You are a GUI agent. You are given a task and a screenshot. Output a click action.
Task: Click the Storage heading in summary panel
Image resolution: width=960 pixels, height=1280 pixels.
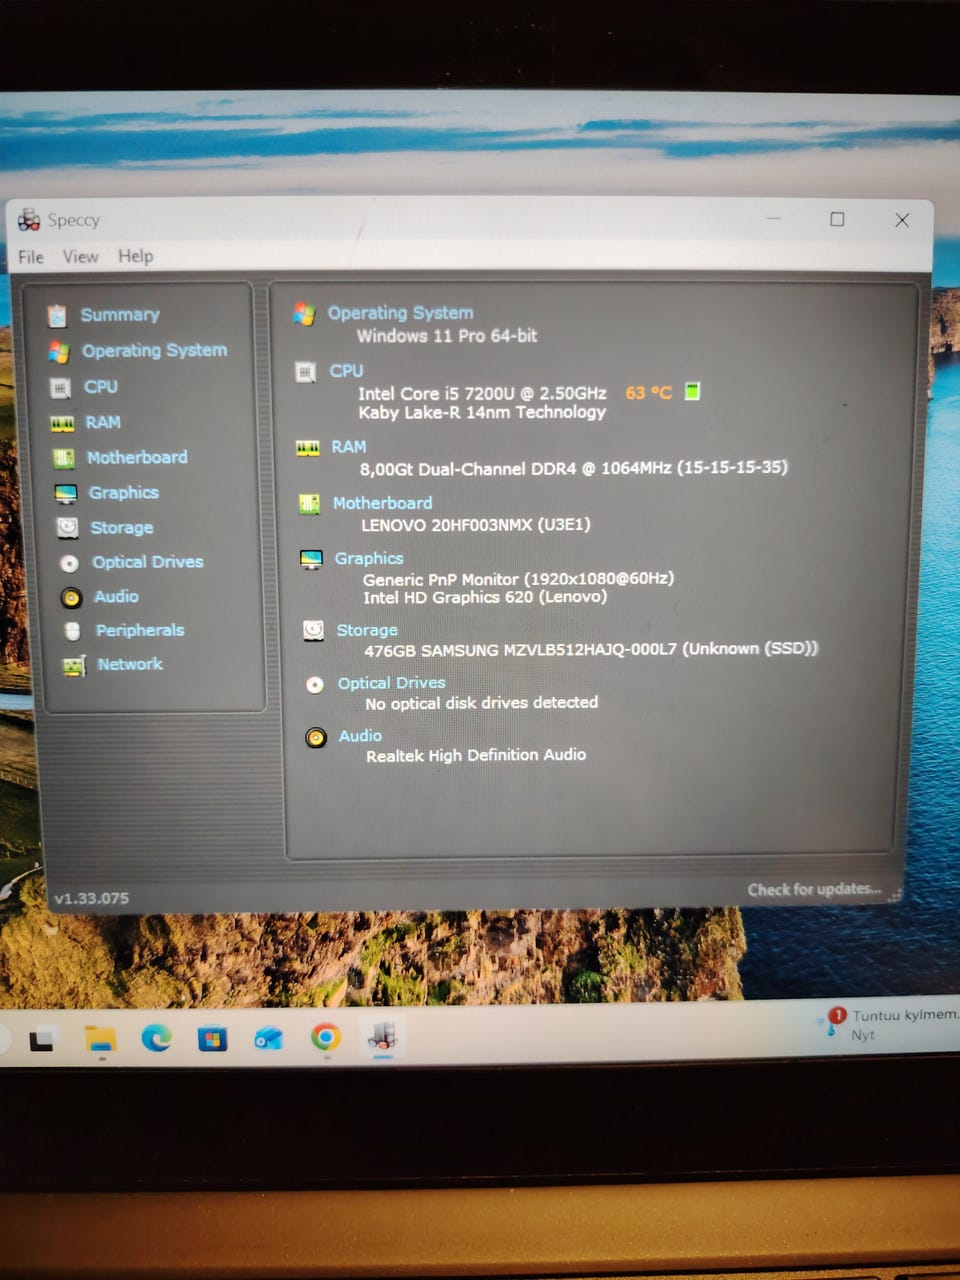367,630
